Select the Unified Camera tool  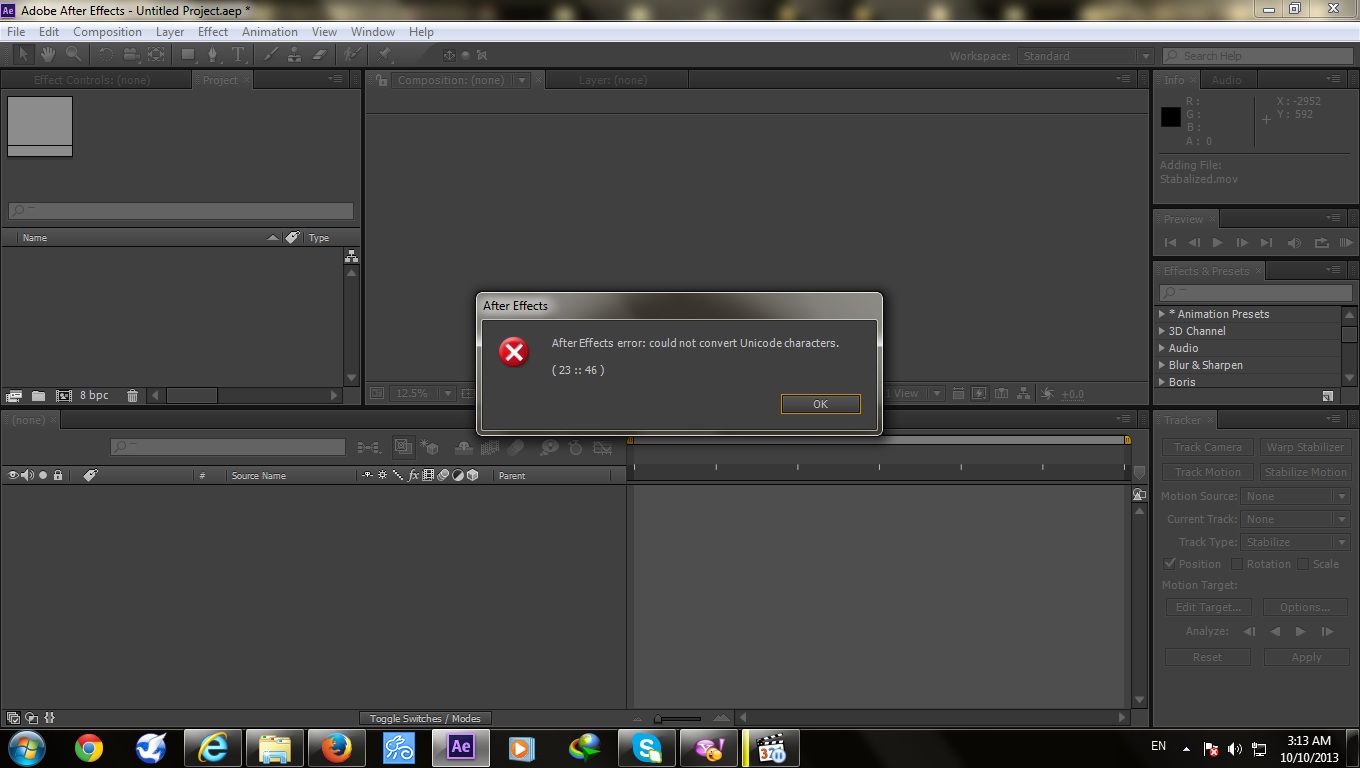pos(131,55)
